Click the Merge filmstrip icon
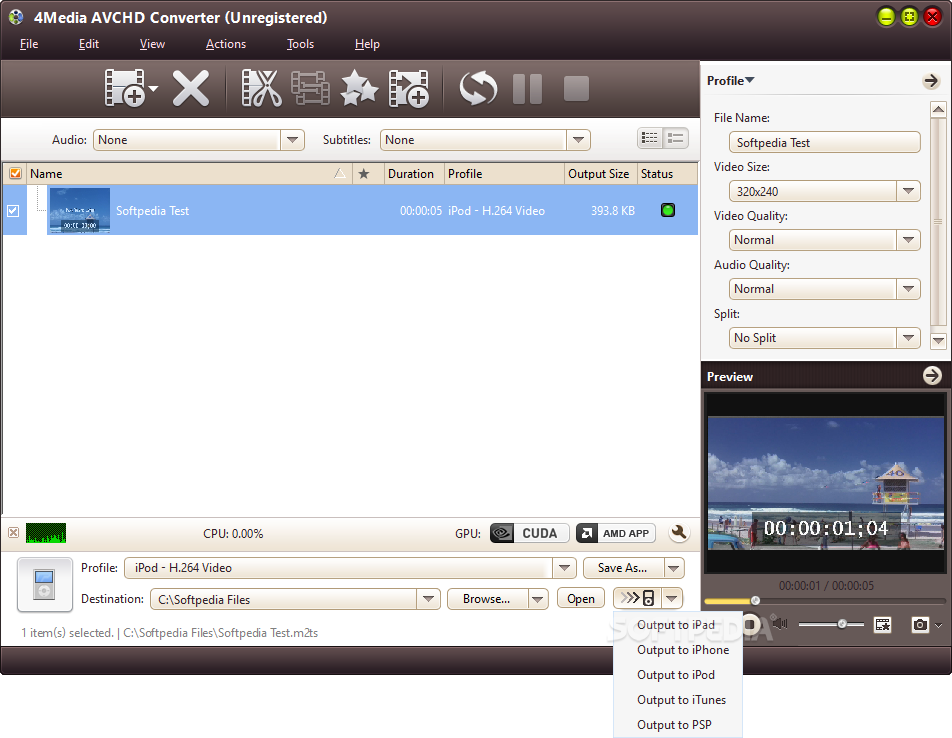Screen dimensions: 952x738 pyautogui.click(x=310, y=89)
